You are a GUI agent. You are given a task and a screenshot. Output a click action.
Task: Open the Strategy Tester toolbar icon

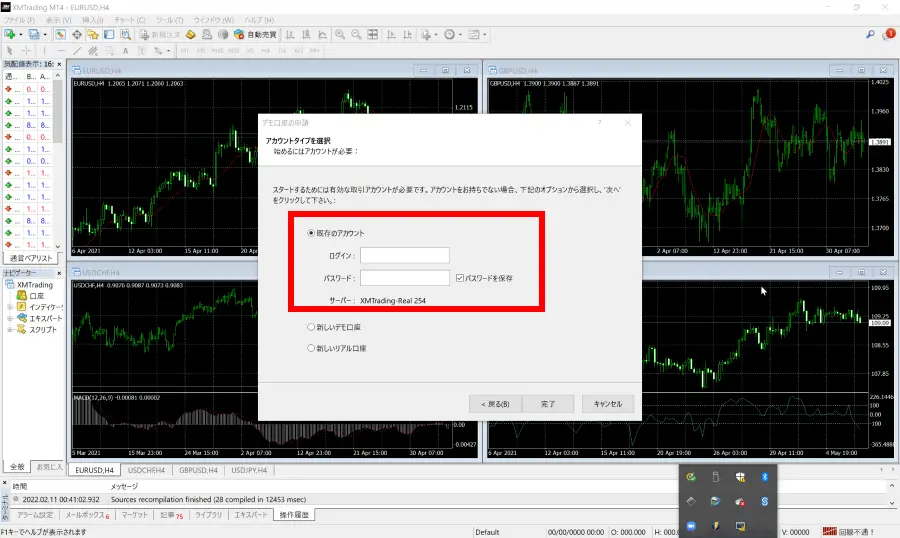coord(125,34)
